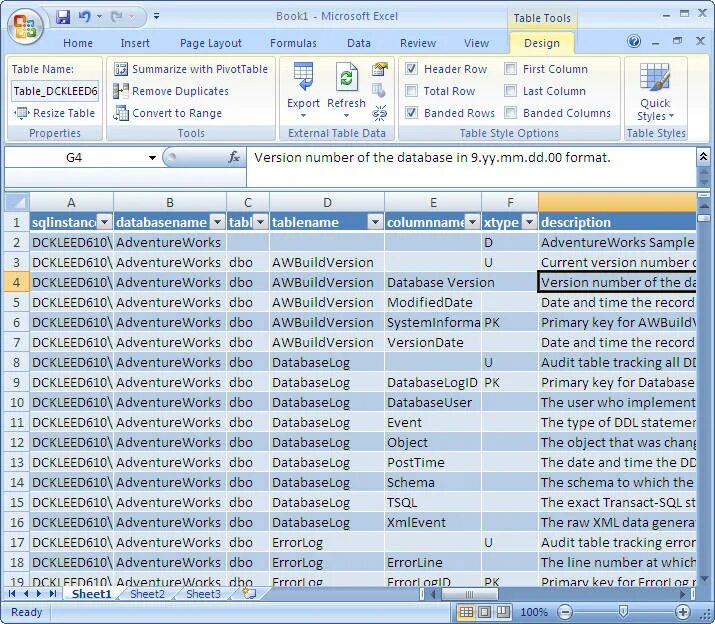Toggle the Banded Rows checkbox
This screenshot has width=715, height=624.
411,113
